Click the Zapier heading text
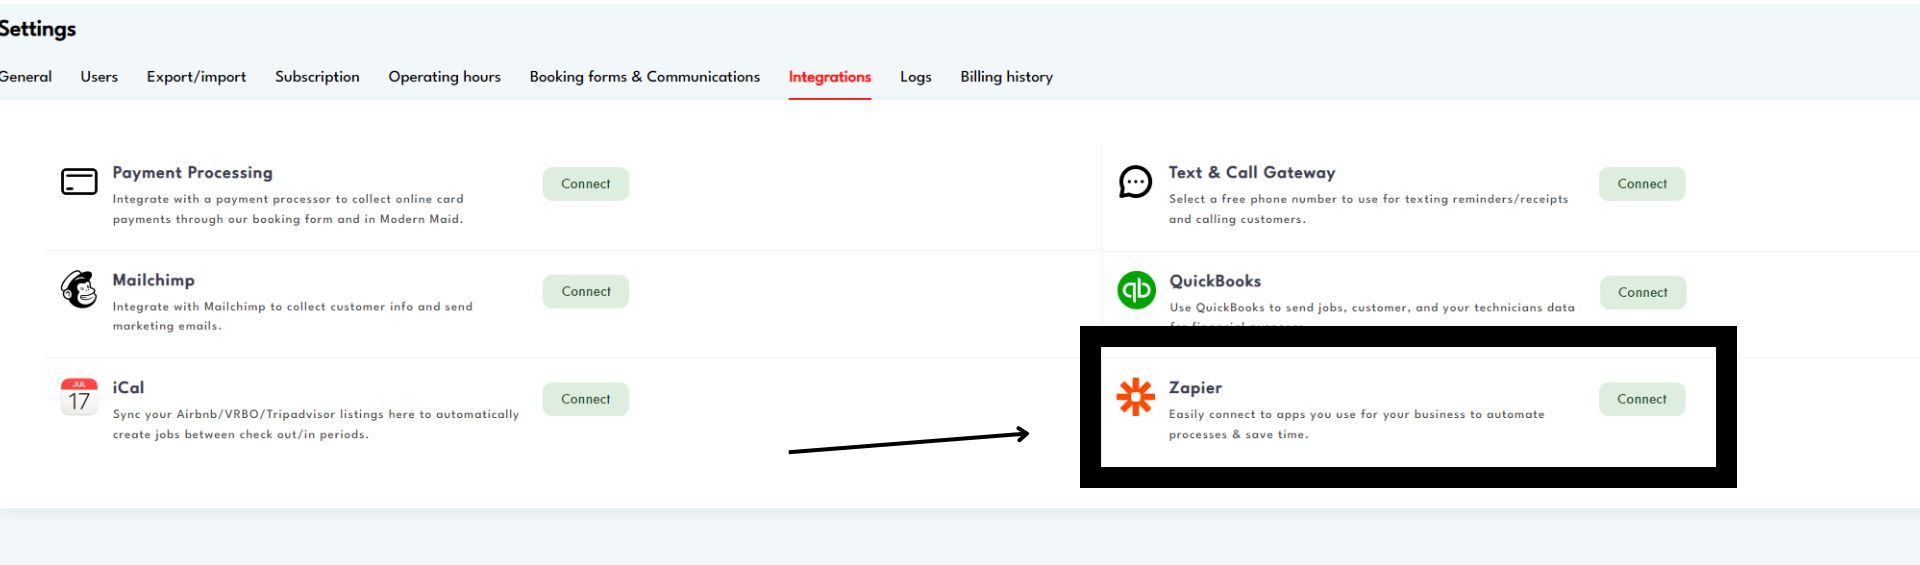 [x=1195, y=388]
